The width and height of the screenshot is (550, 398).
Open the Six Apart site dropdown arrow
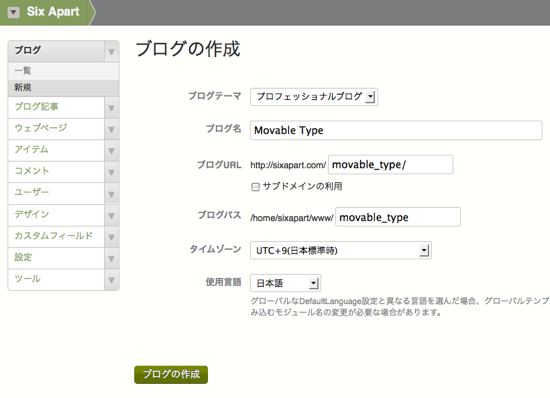pos(13,12)
